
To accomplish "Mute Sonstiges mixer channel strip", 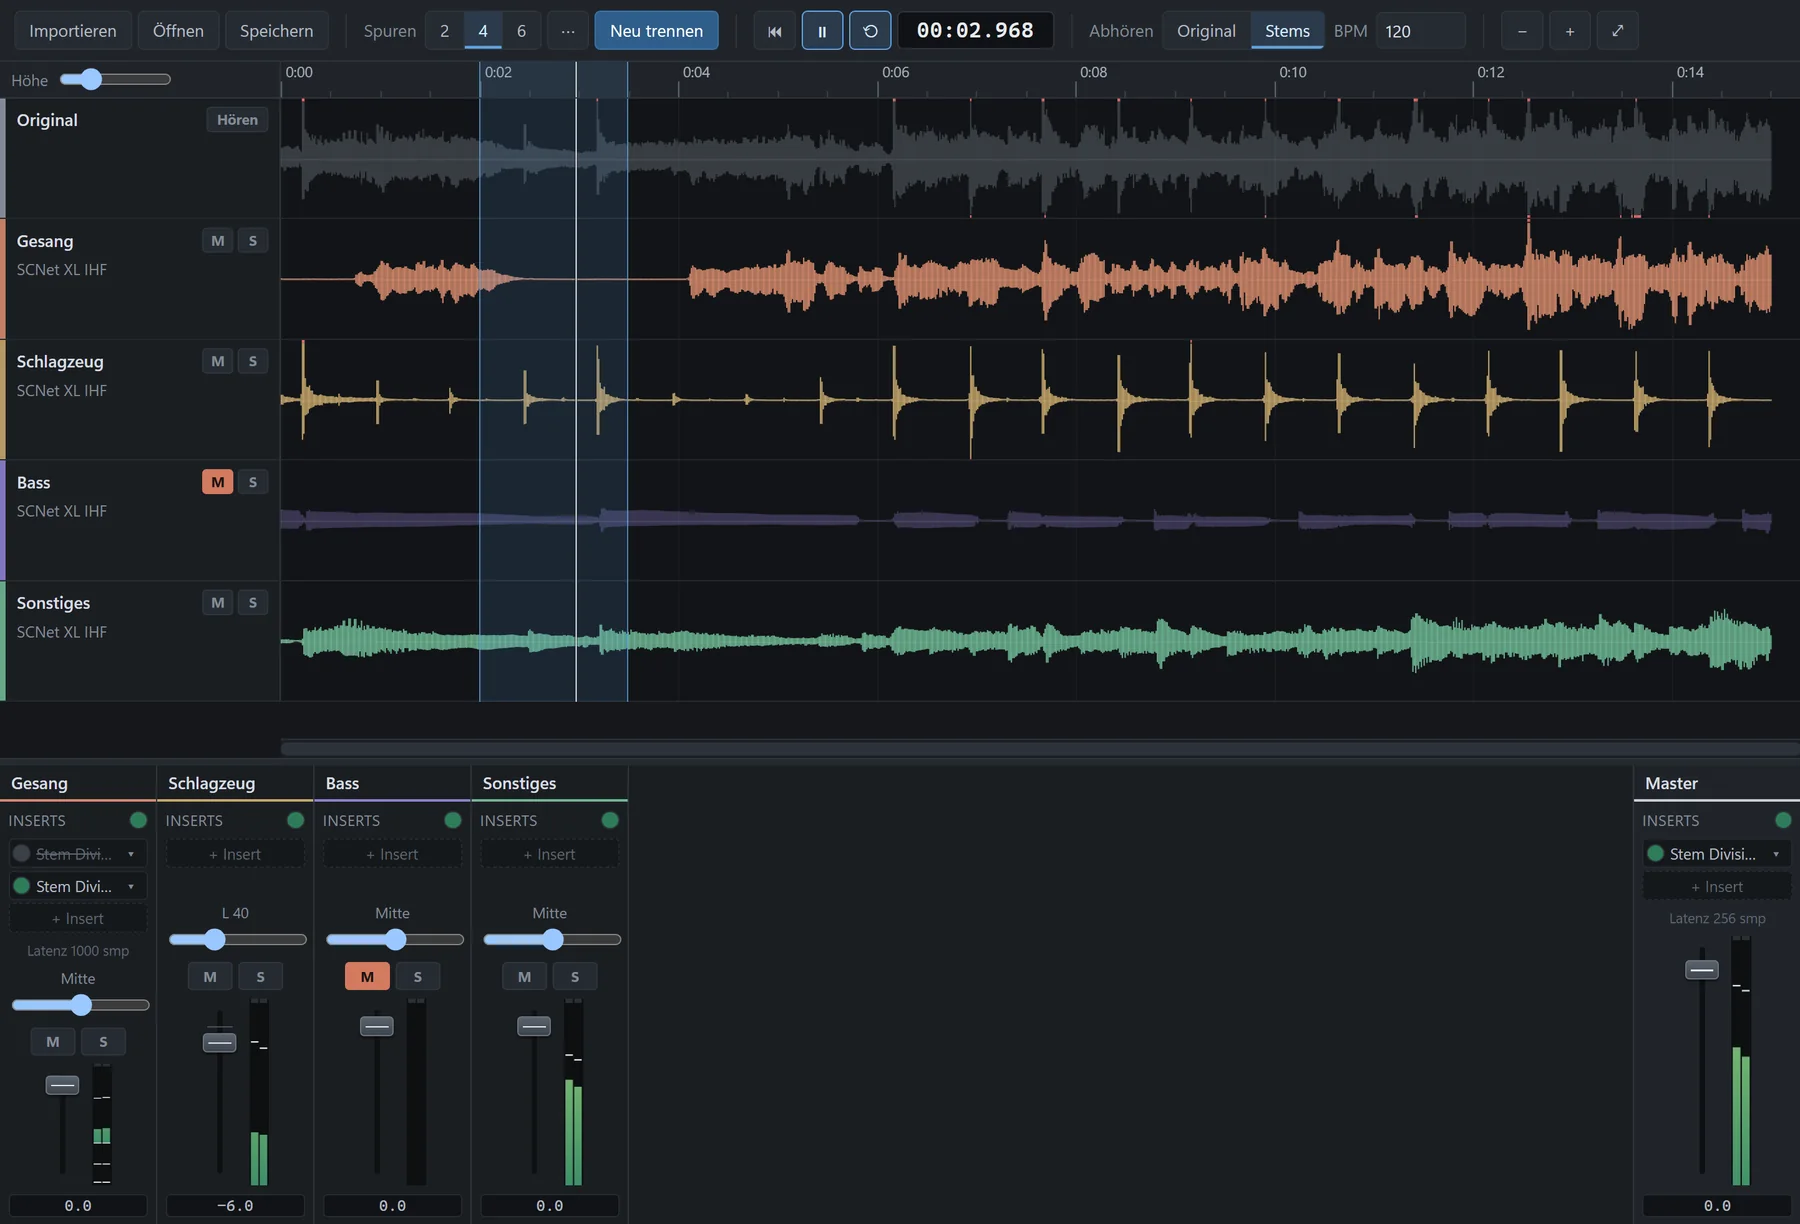I will point(524,977).
